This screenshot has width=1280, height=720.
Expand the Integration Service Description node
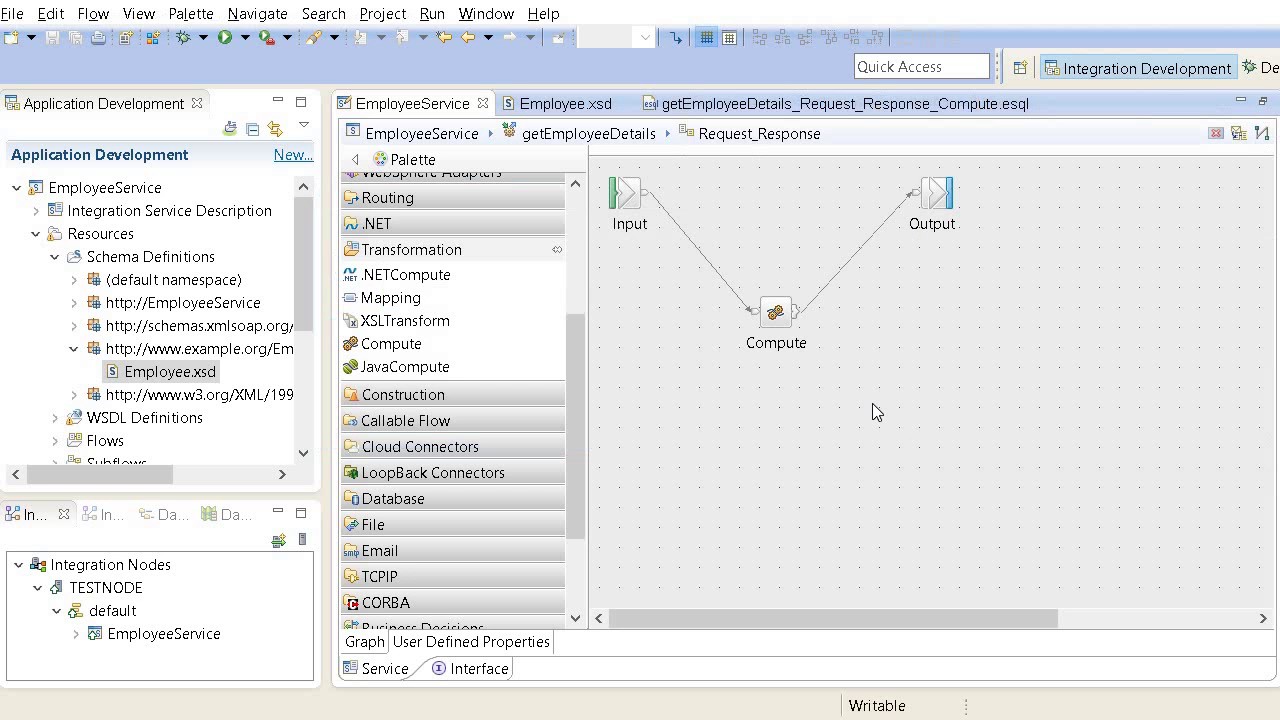[x=36, y=211]
